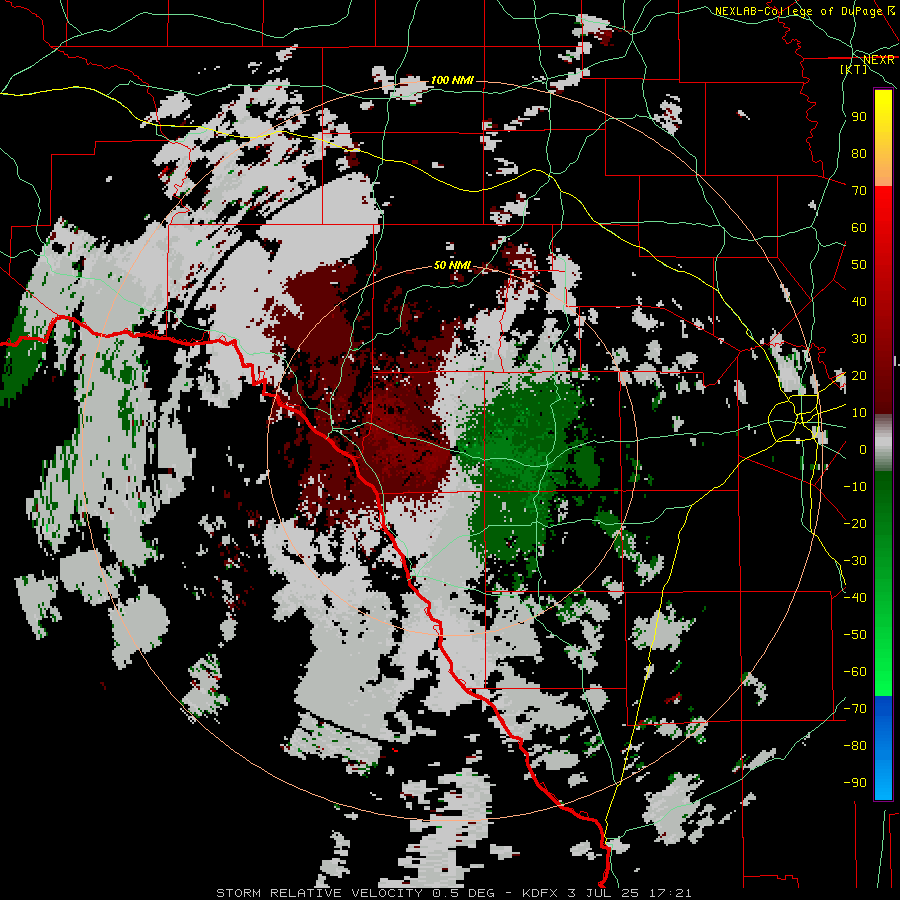Click the 40 value on velocity scale
This screenshot has height=900, width=900.
pos(859,302)
